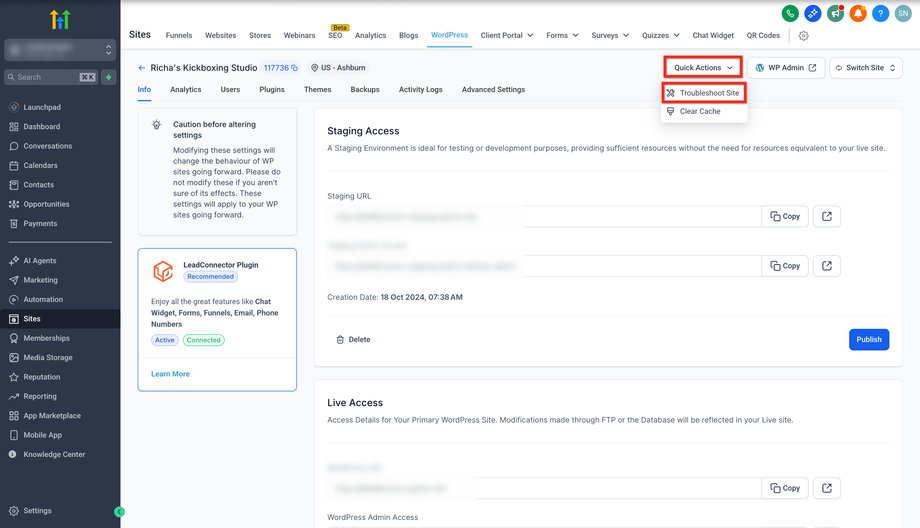Screen dimensions: 920x528
Task: Open Staging URL in new tab icon
Action: (827, 216)
